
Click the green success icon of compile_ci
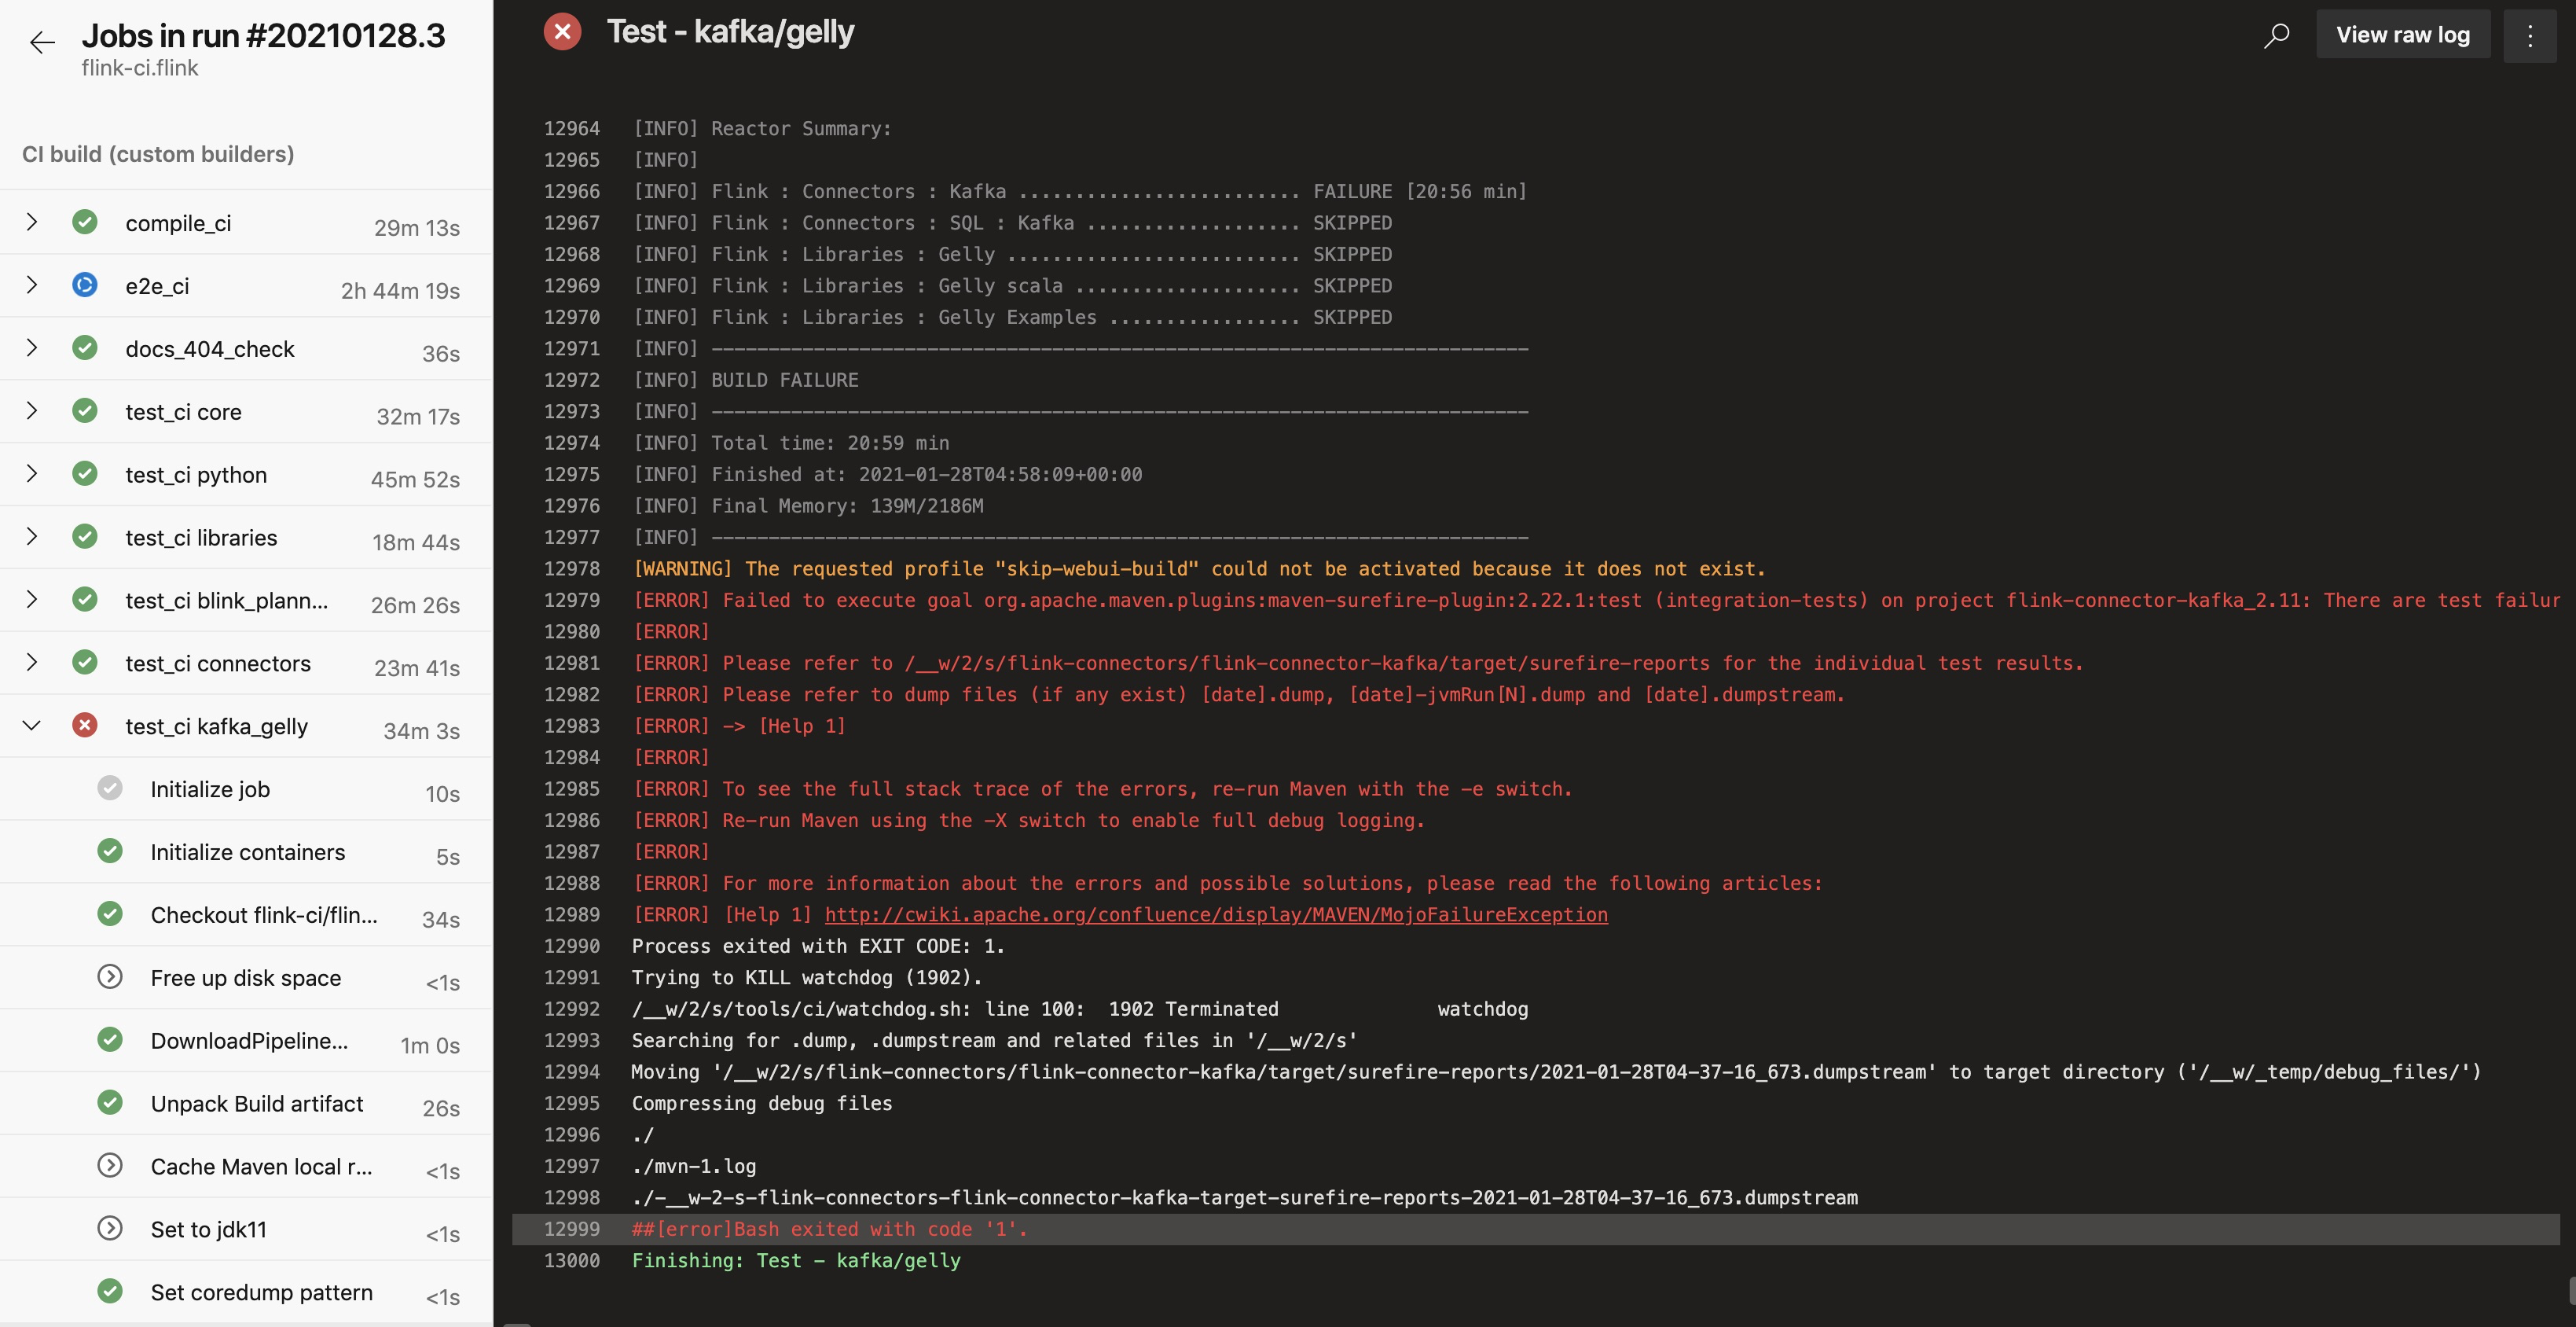point(85,222)
